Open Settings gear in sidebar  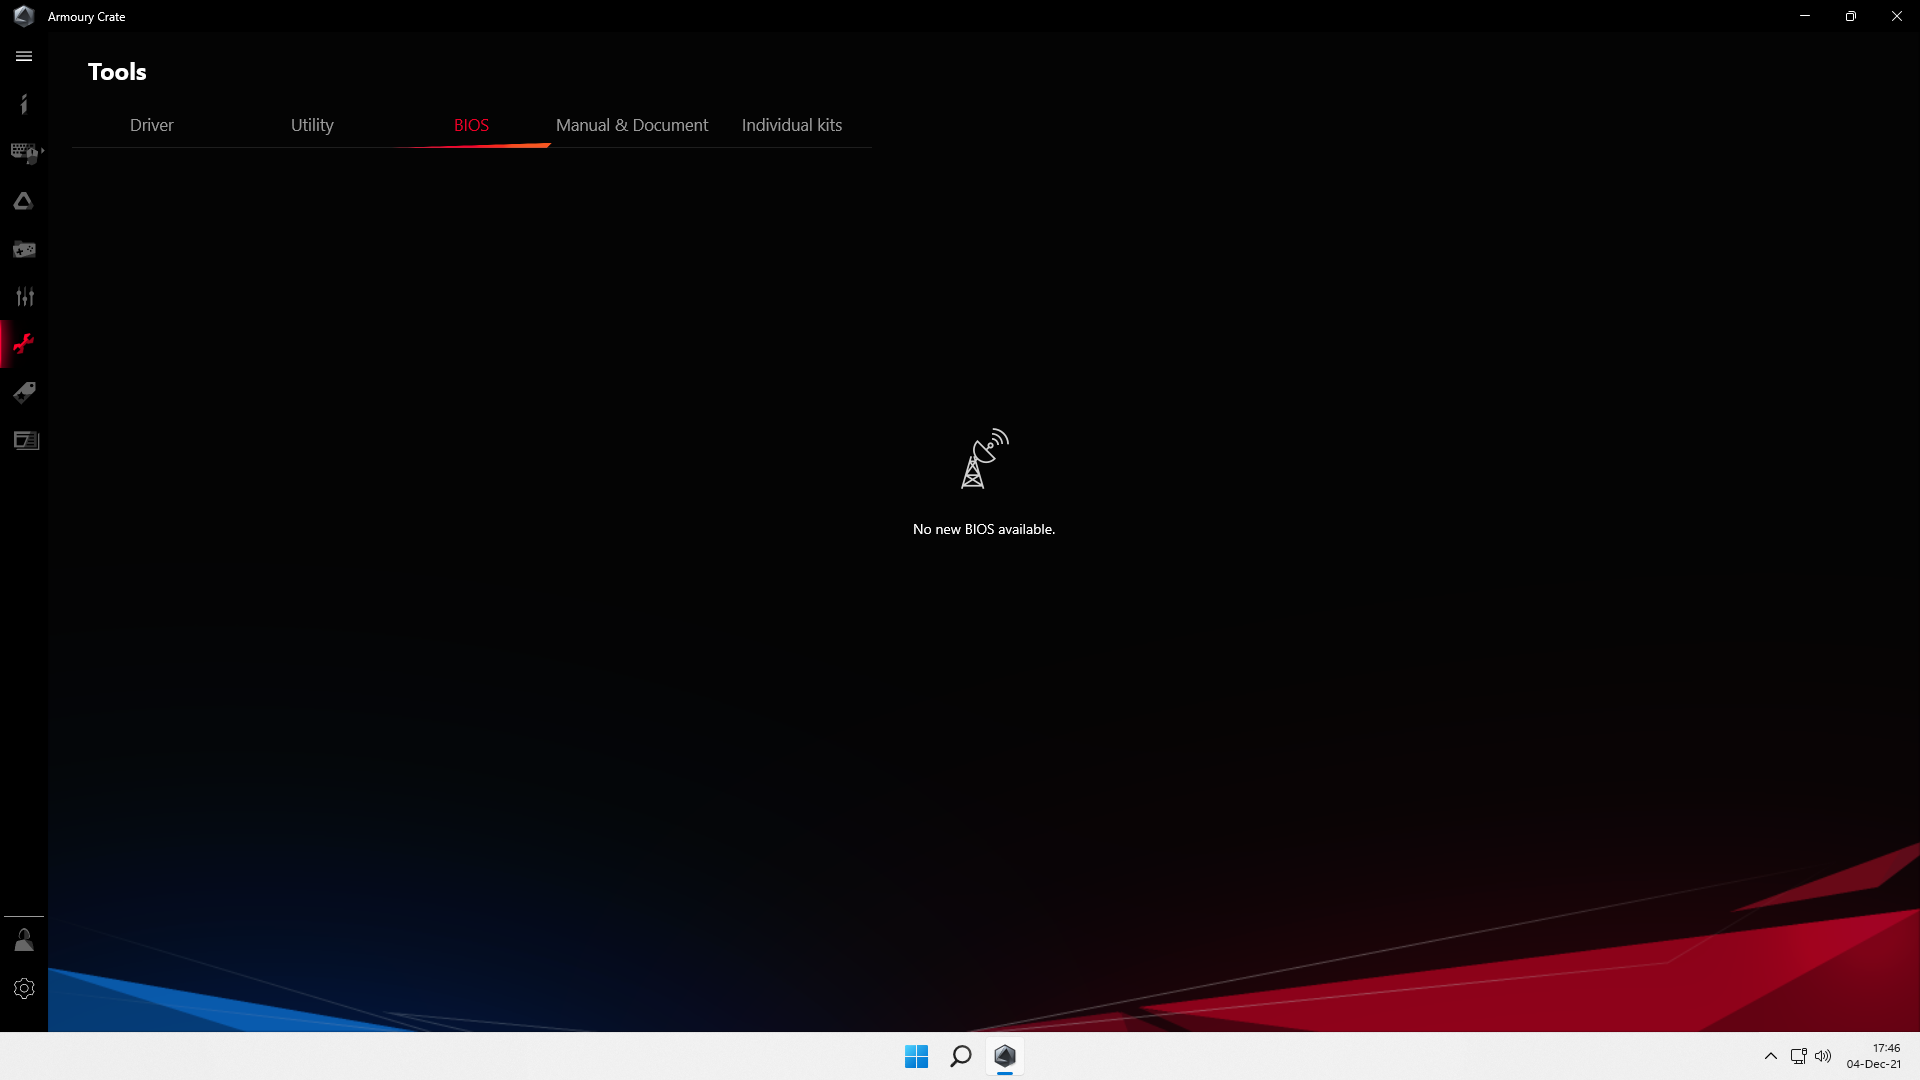pos(24,988)
